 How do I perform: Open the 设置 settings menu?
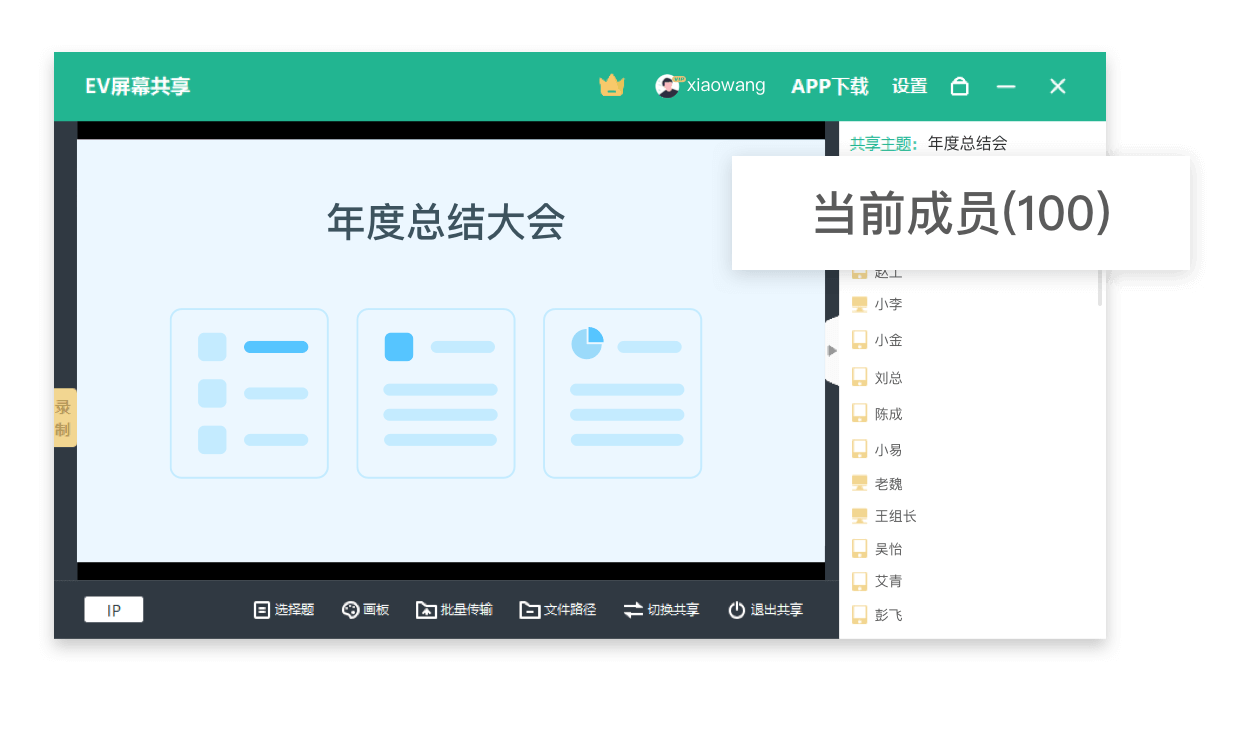[x=909, y=87]
